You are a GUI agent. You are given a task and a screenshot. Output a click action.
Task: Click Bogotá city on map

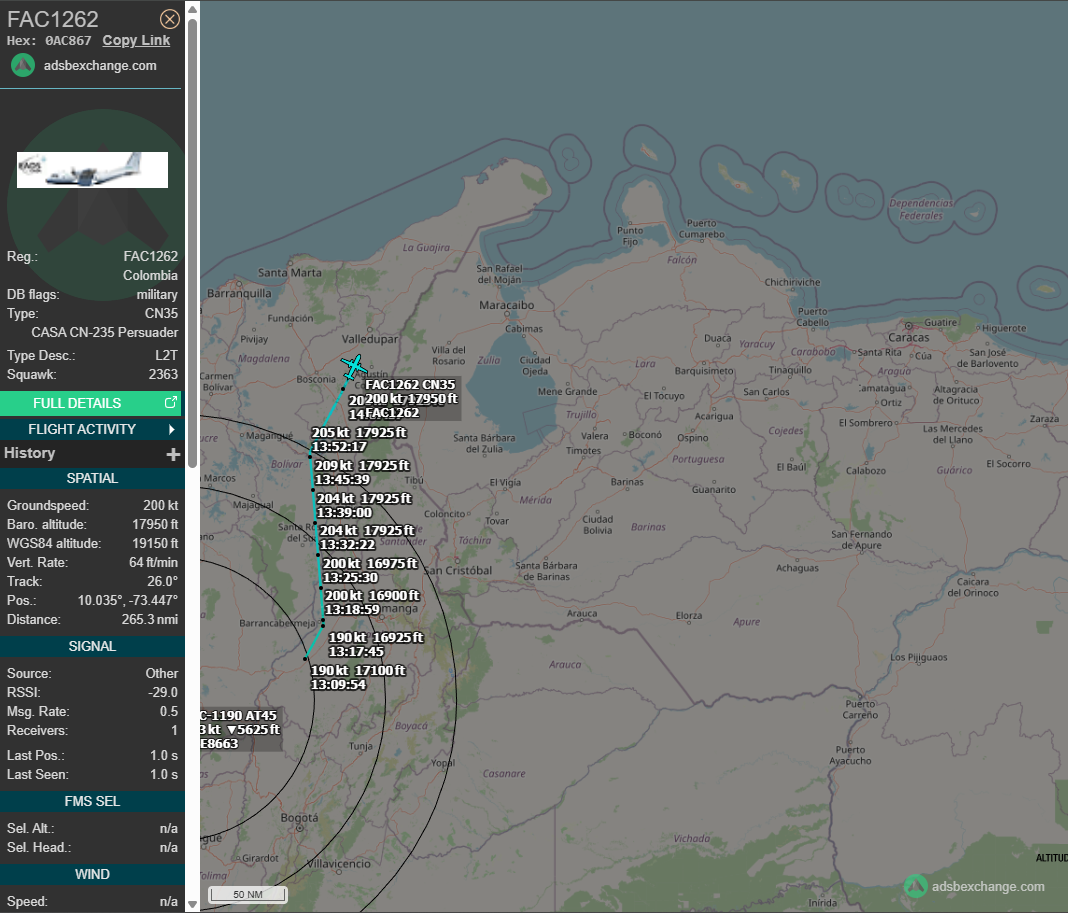[299, 818]
